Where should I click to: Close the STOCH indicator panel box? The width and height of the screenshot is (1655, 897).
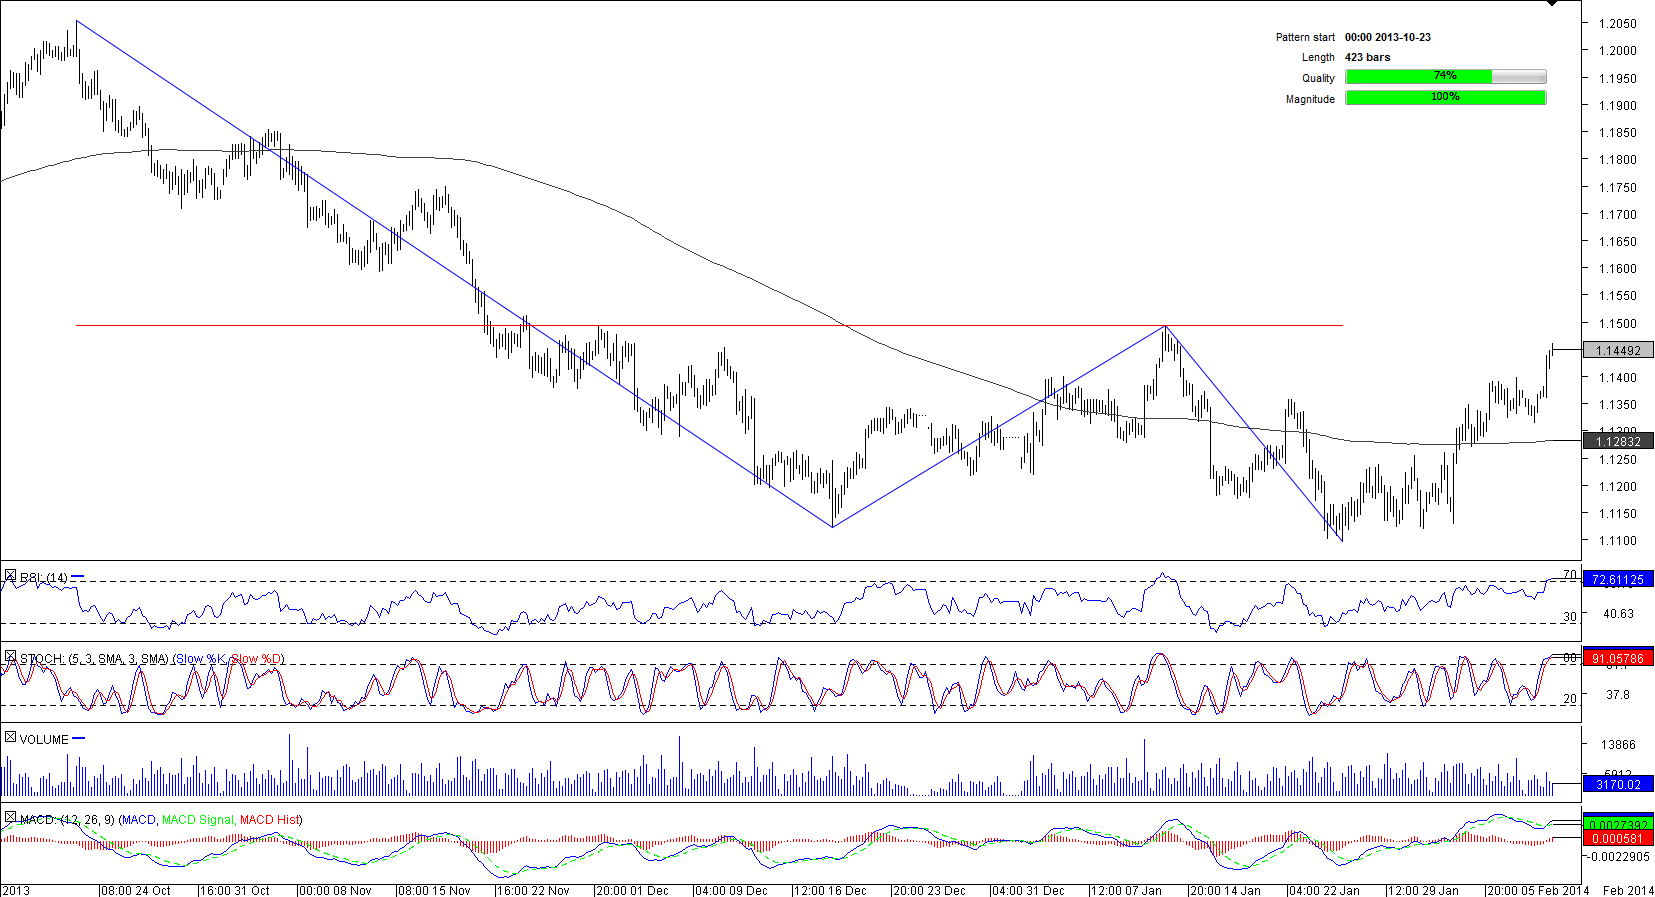pyautogui.click(x=10, y=657)
